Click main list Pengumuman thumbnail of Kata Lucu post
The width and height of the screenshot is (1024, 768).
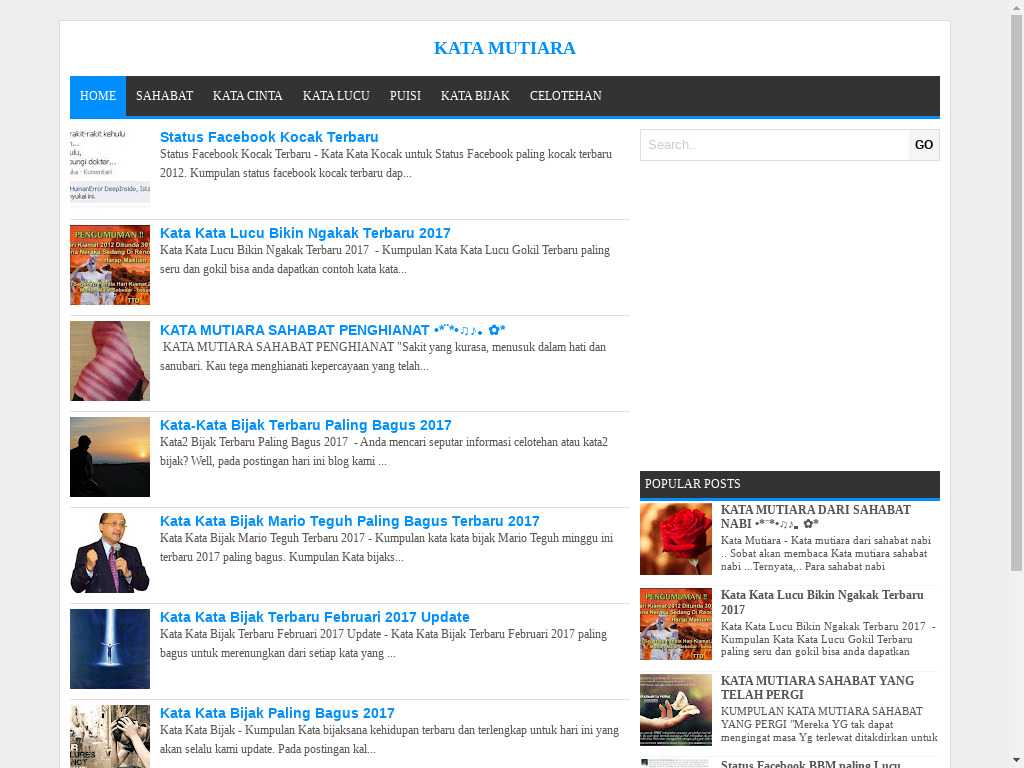pyautogui.click(x=110, y=264)
